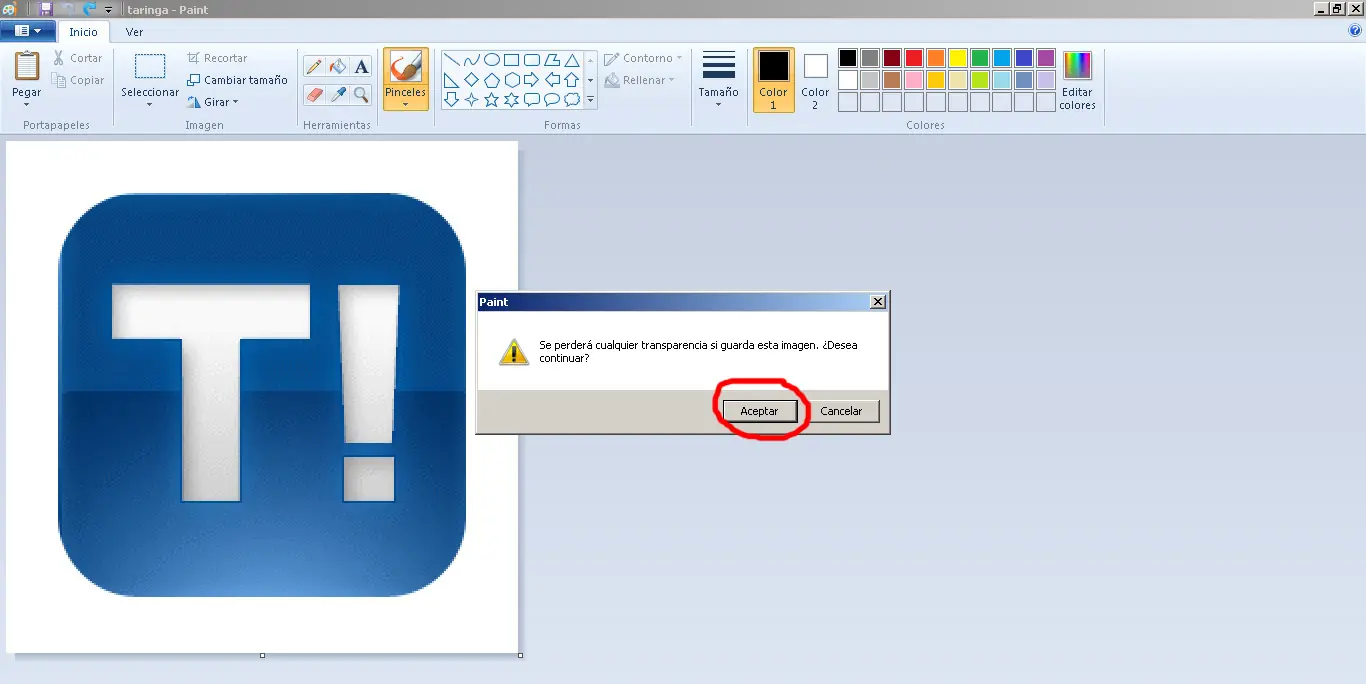
Task: Click the Cortar (cut) button
Action: tap(78, 58)
